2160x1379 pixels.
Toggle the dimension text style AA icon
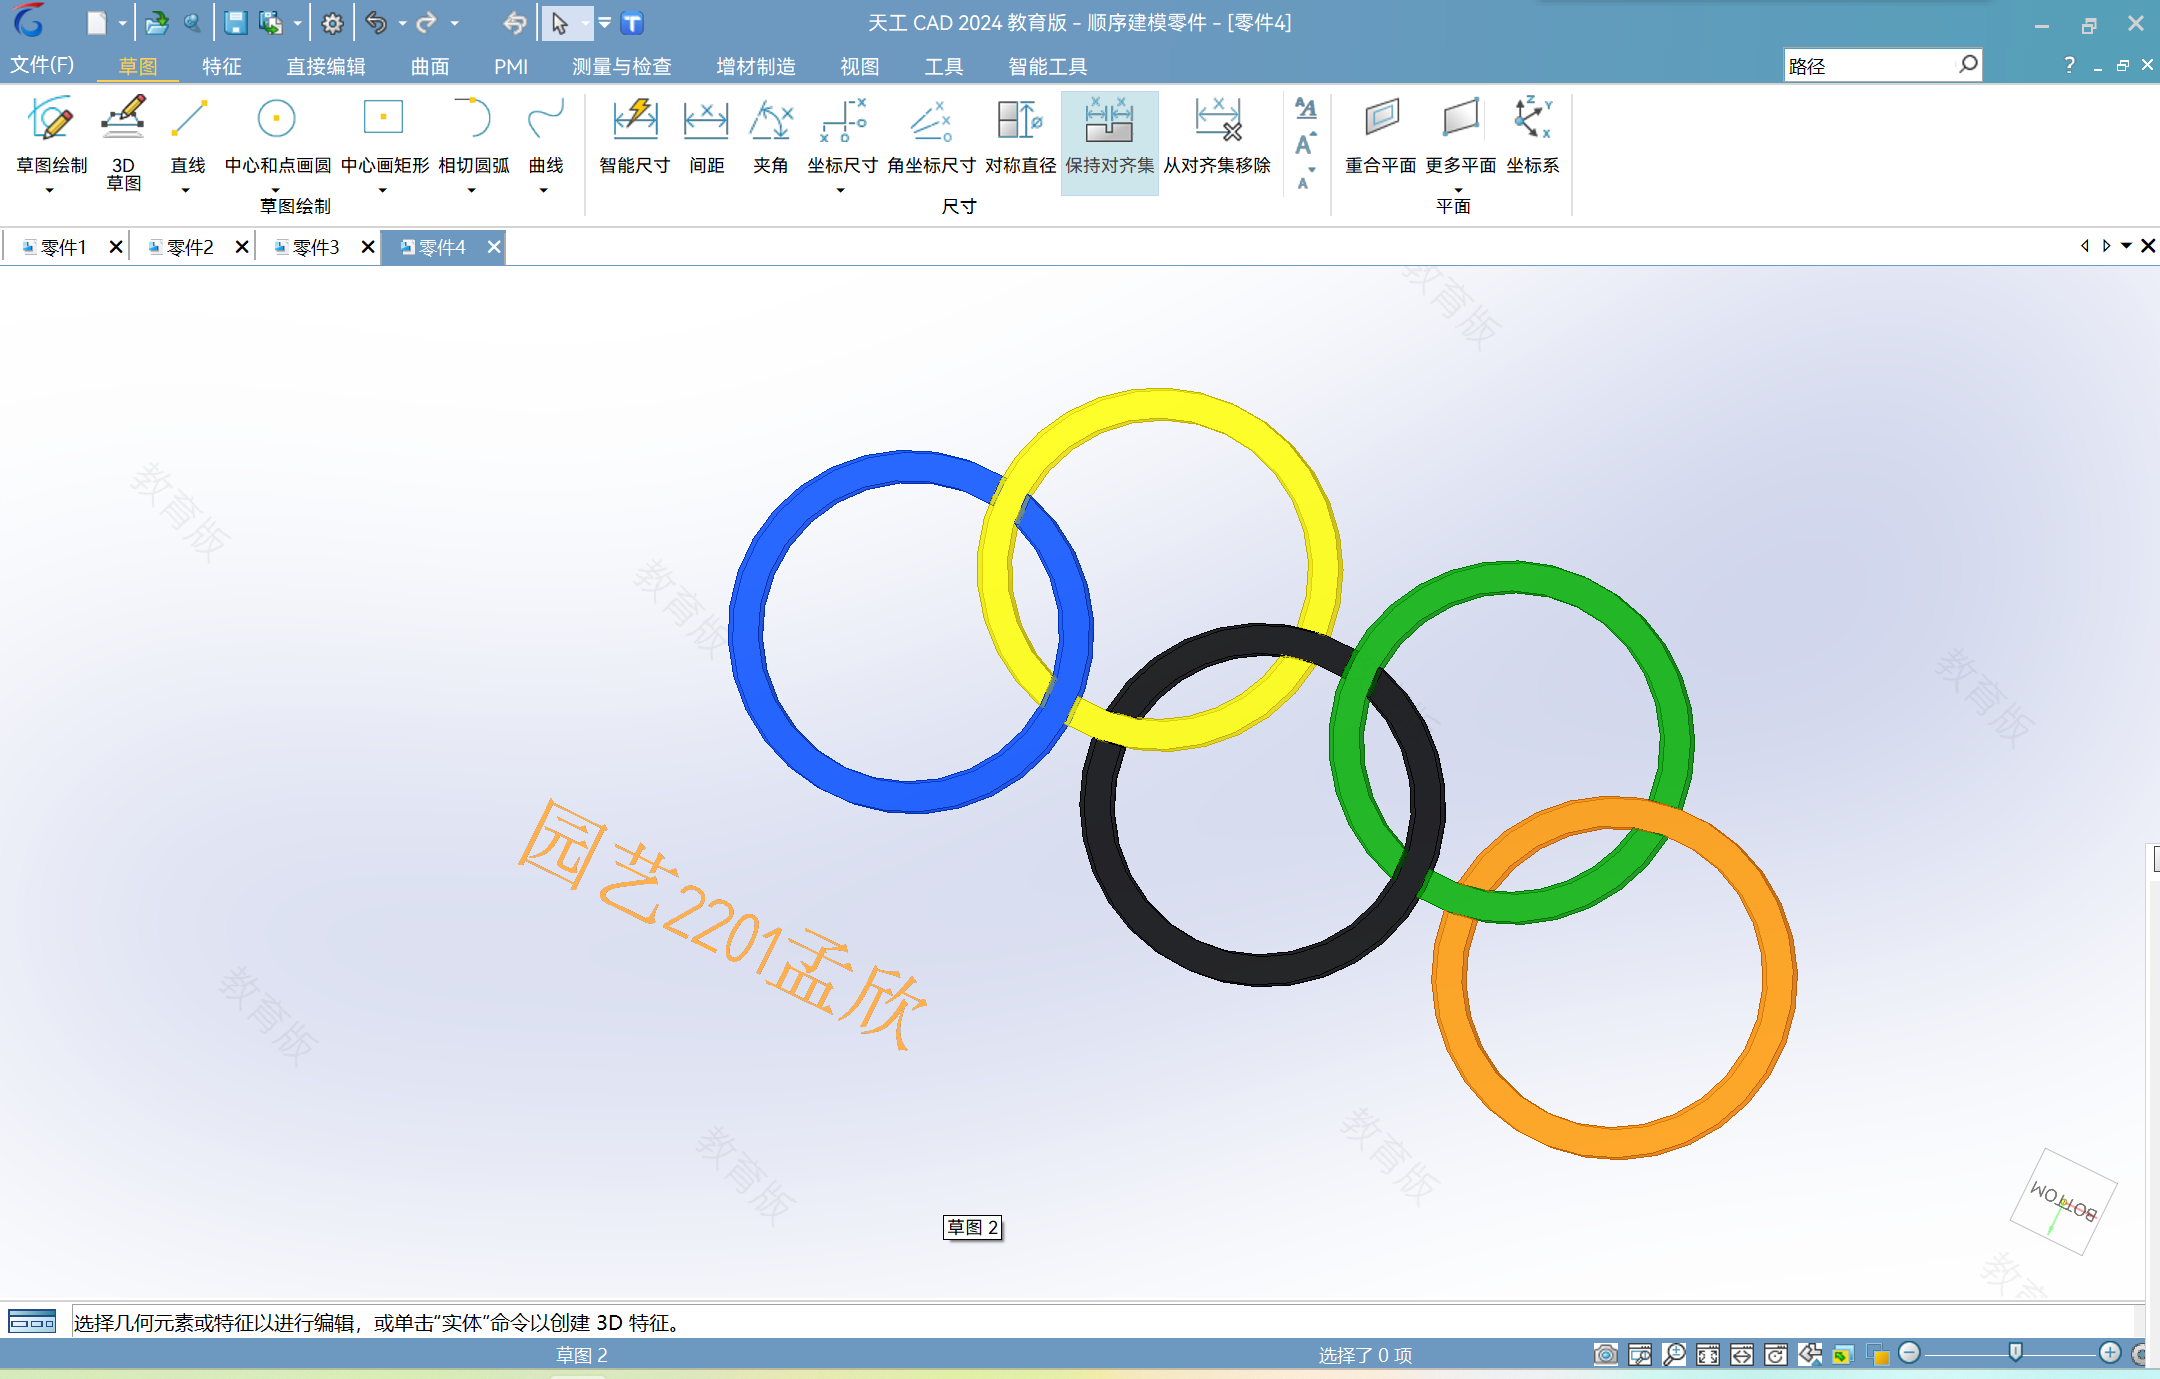coord(1305,107)
